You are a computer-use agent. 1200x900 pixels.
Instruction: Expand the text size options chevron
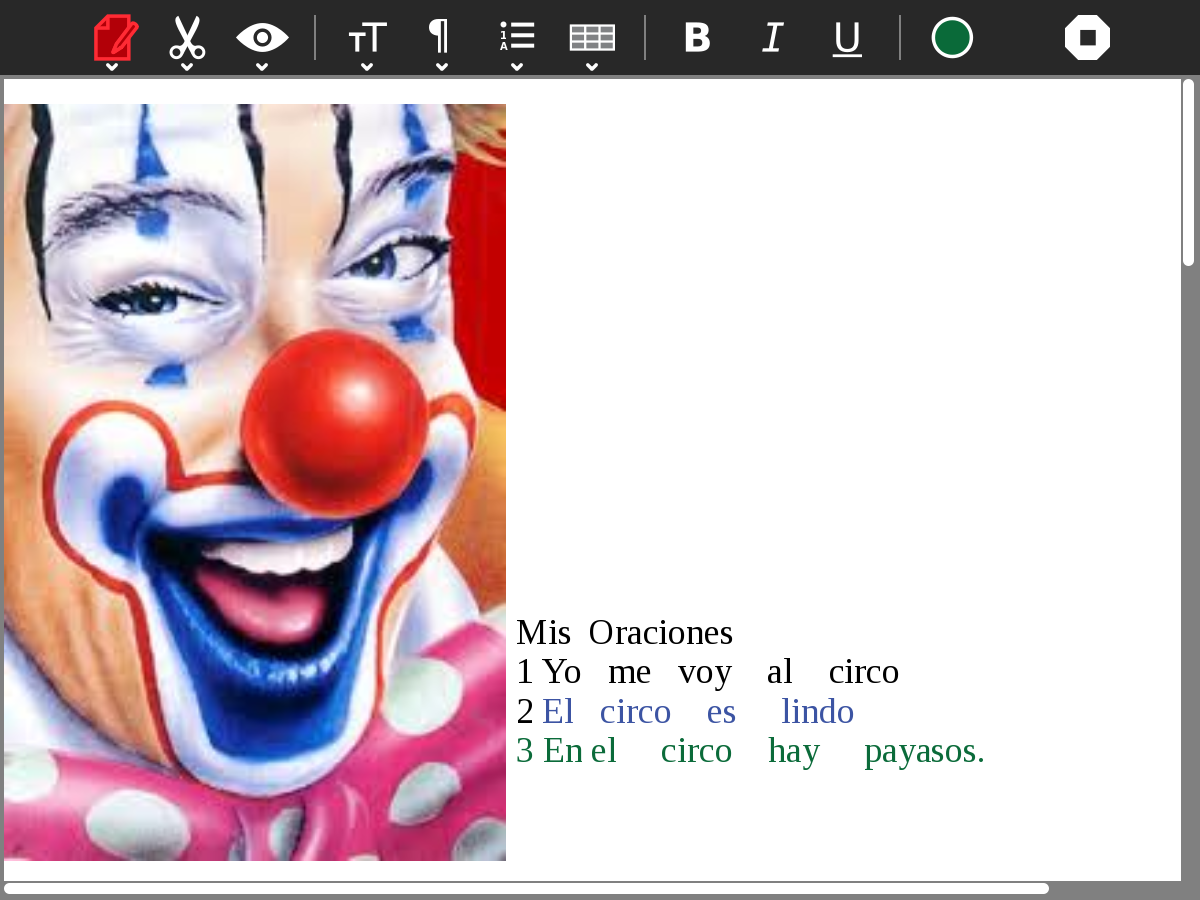(x=366, y=68)
